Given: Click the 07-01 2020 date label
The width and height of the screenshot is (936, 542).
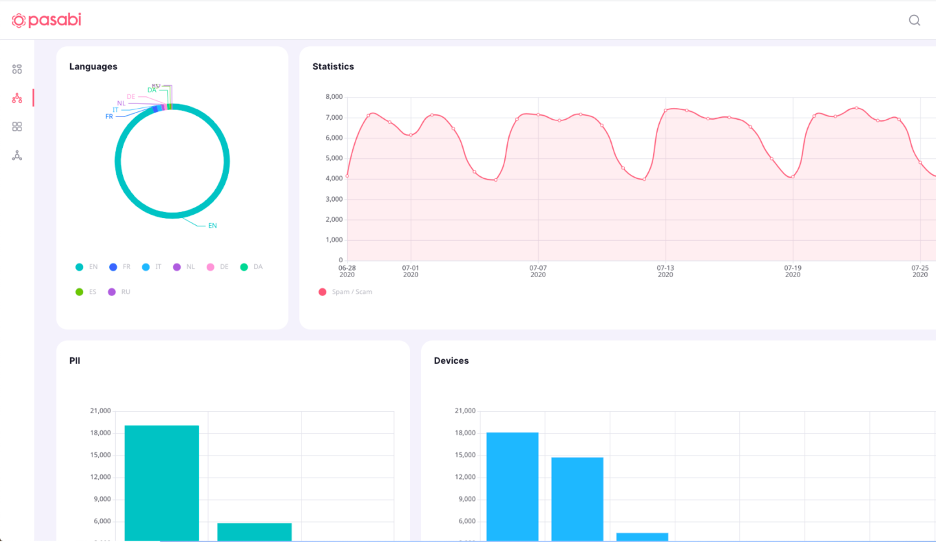Looking at the screenshot, I should (x=411, y=271).
